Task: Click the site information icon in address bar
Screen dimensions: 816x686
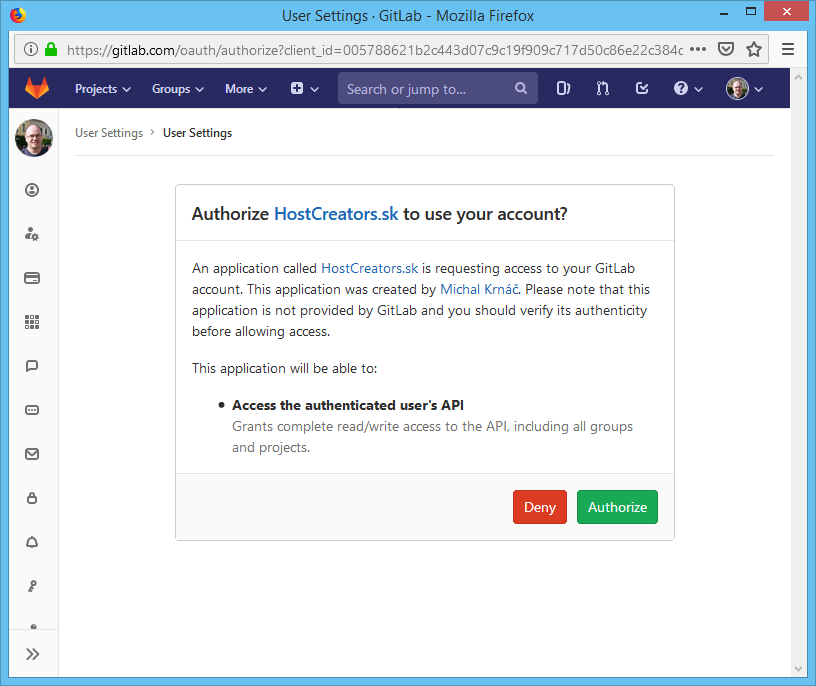Action: (x=31, y=49)
